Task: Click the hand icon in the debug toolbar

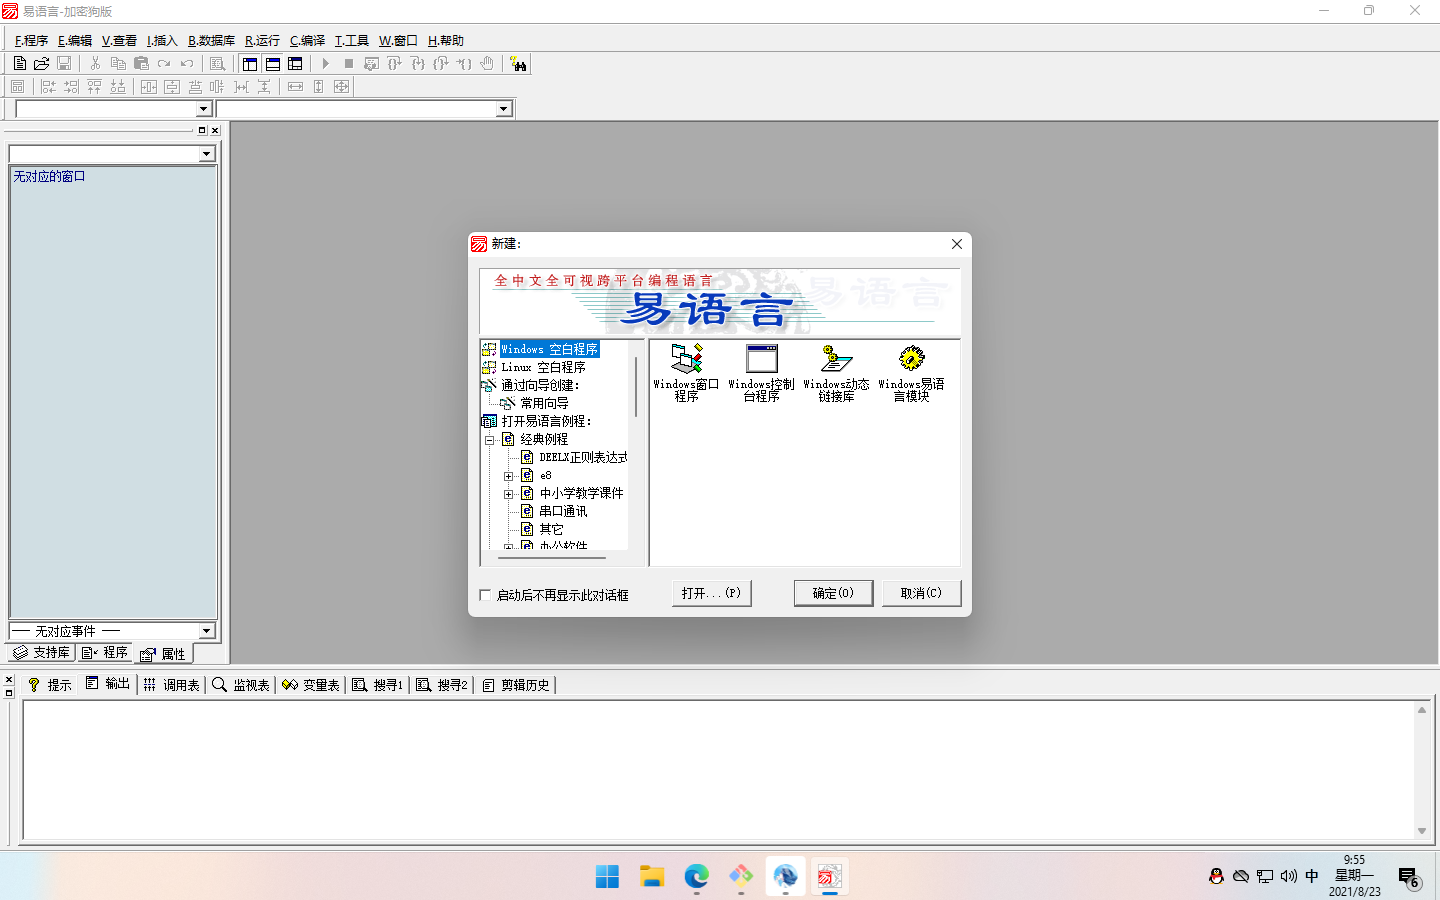Action: pos(487,63)
